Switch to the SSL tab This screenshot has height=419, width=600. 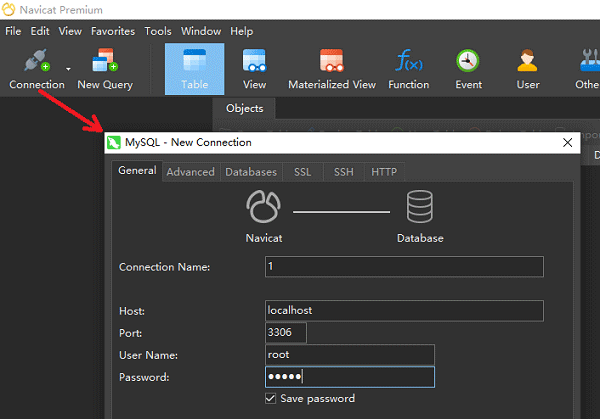[x=302, y=172]
